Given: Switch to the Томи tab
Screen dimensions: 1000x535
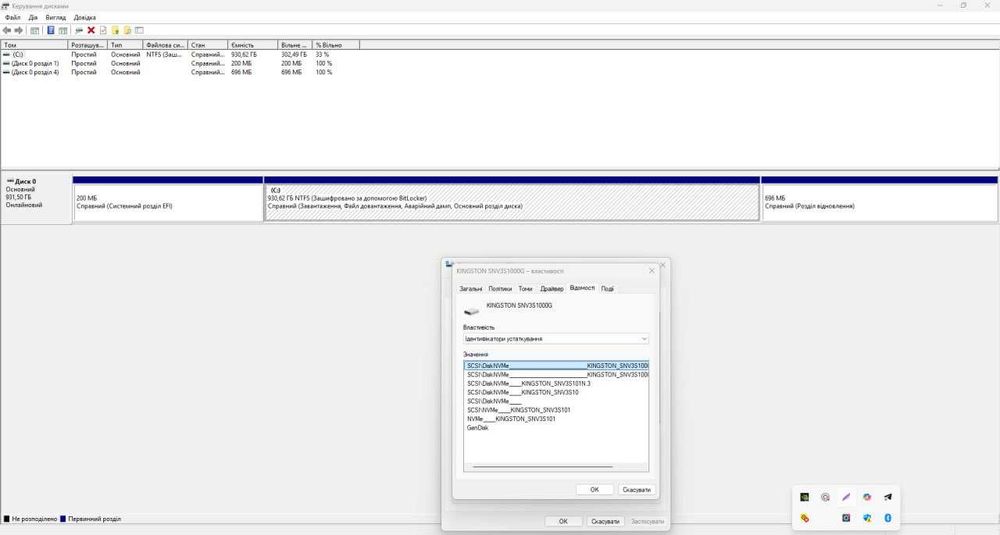Looking at the screenshot, I should [525, 289].
